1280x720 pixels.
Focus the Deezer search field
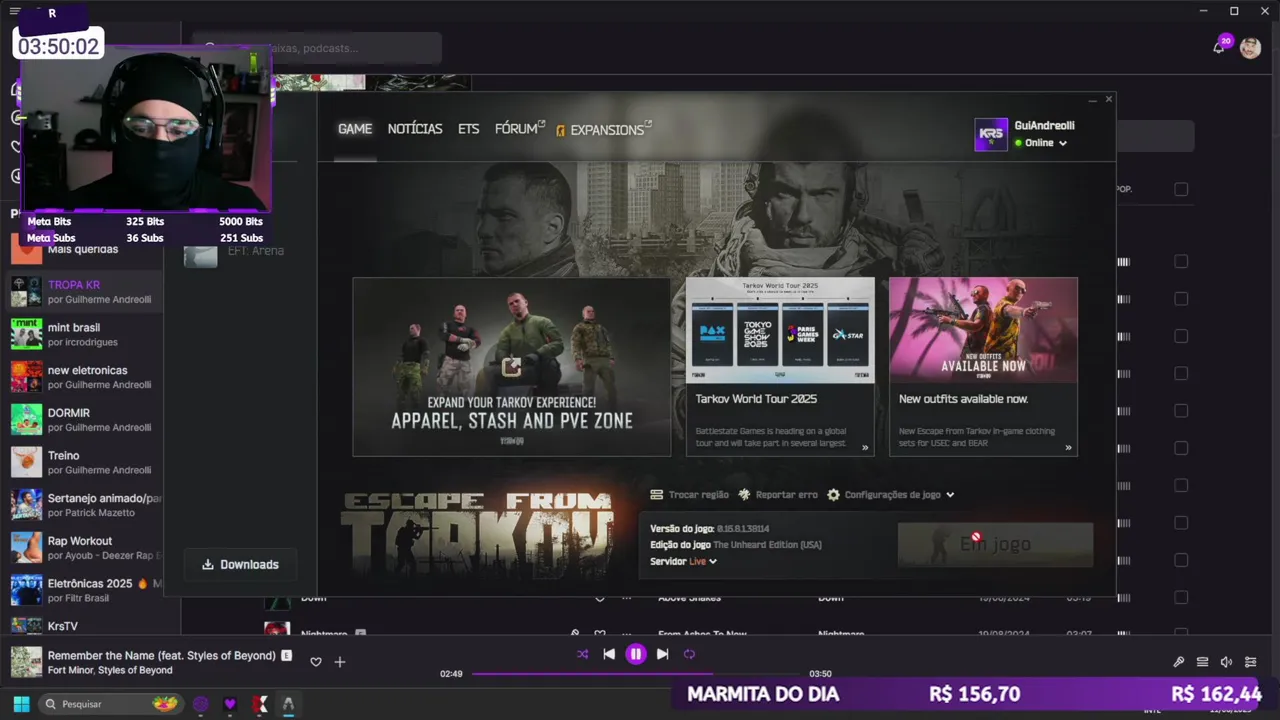[x=317, y=48]
